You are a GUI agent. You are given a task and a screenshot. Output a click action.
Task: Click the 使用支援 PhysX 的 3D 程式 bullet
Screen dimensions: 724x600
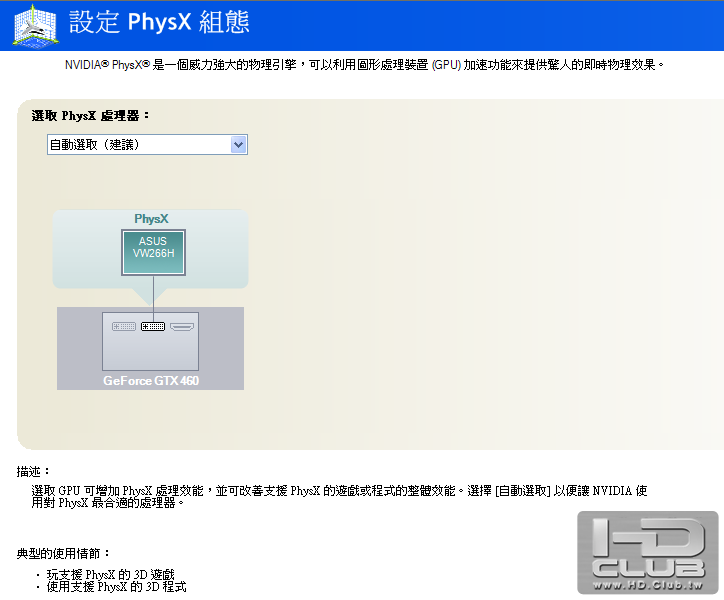click(x=117, y=587)
